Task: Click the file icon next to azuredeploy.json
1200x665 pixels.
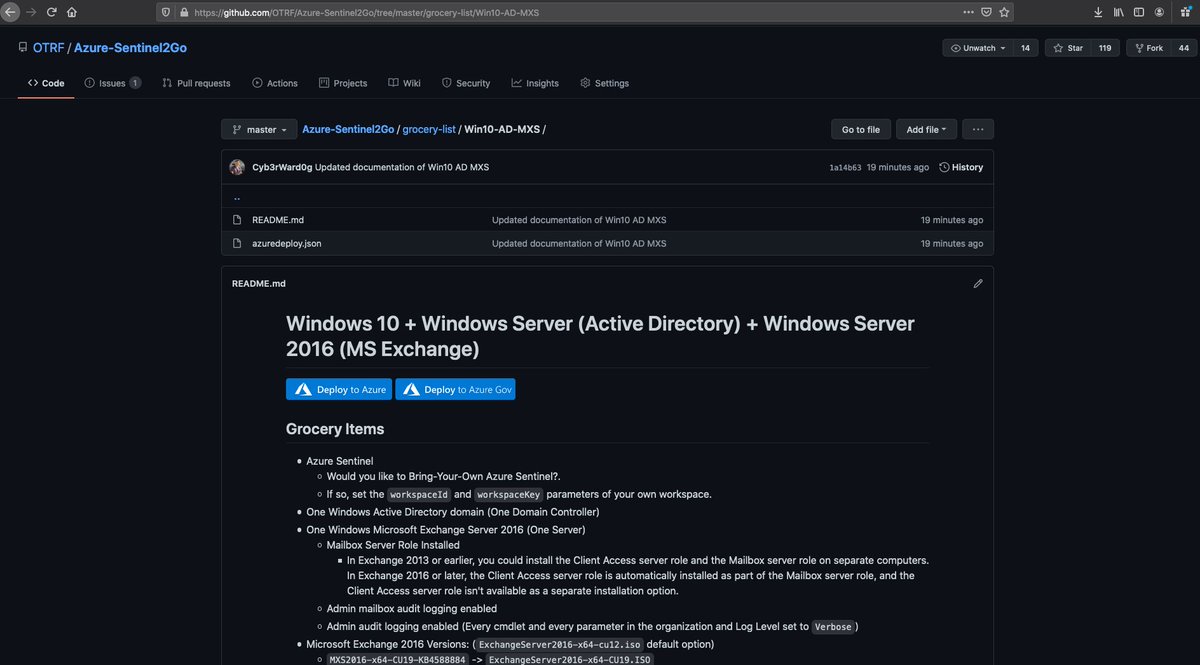Action: point(237,243)
